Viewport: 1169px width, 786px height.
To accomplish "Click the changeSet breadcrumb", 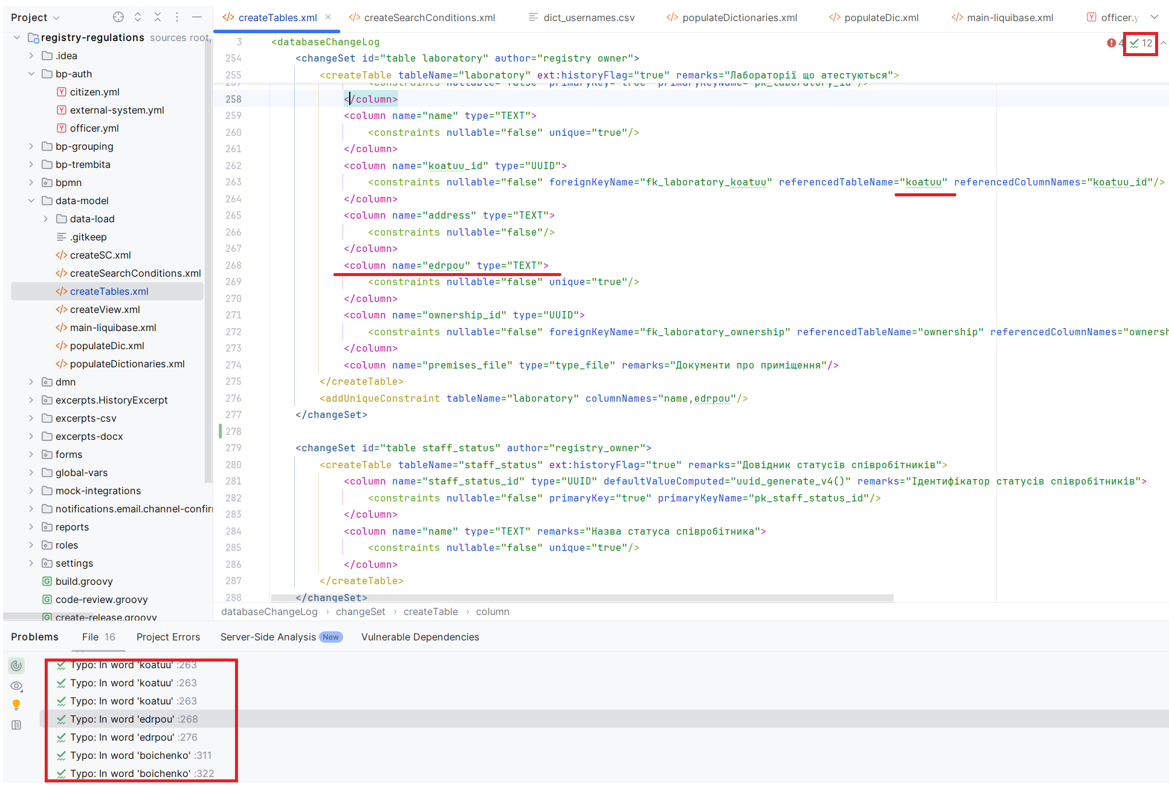I will tap(360, 611).
